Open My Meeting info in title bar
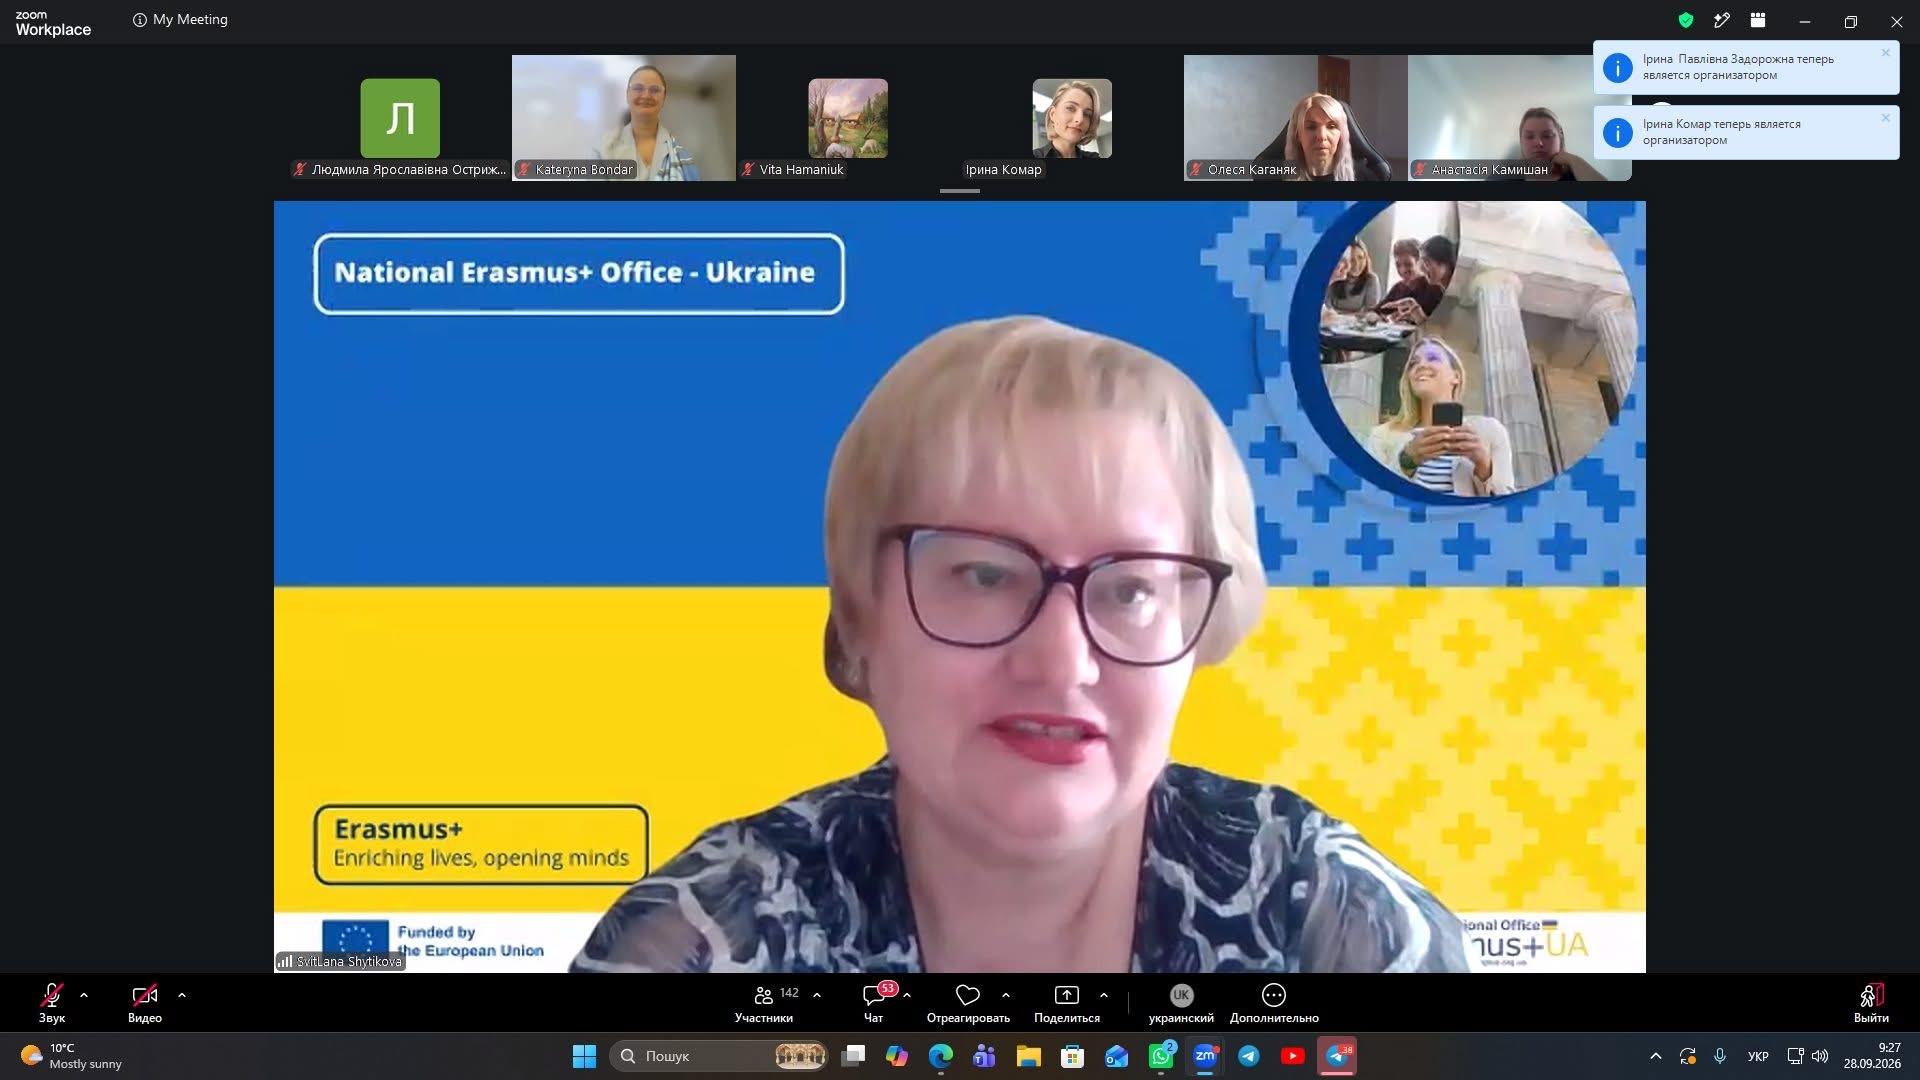The height and width of the screenshot is (1080, 1920). [181, 20]
